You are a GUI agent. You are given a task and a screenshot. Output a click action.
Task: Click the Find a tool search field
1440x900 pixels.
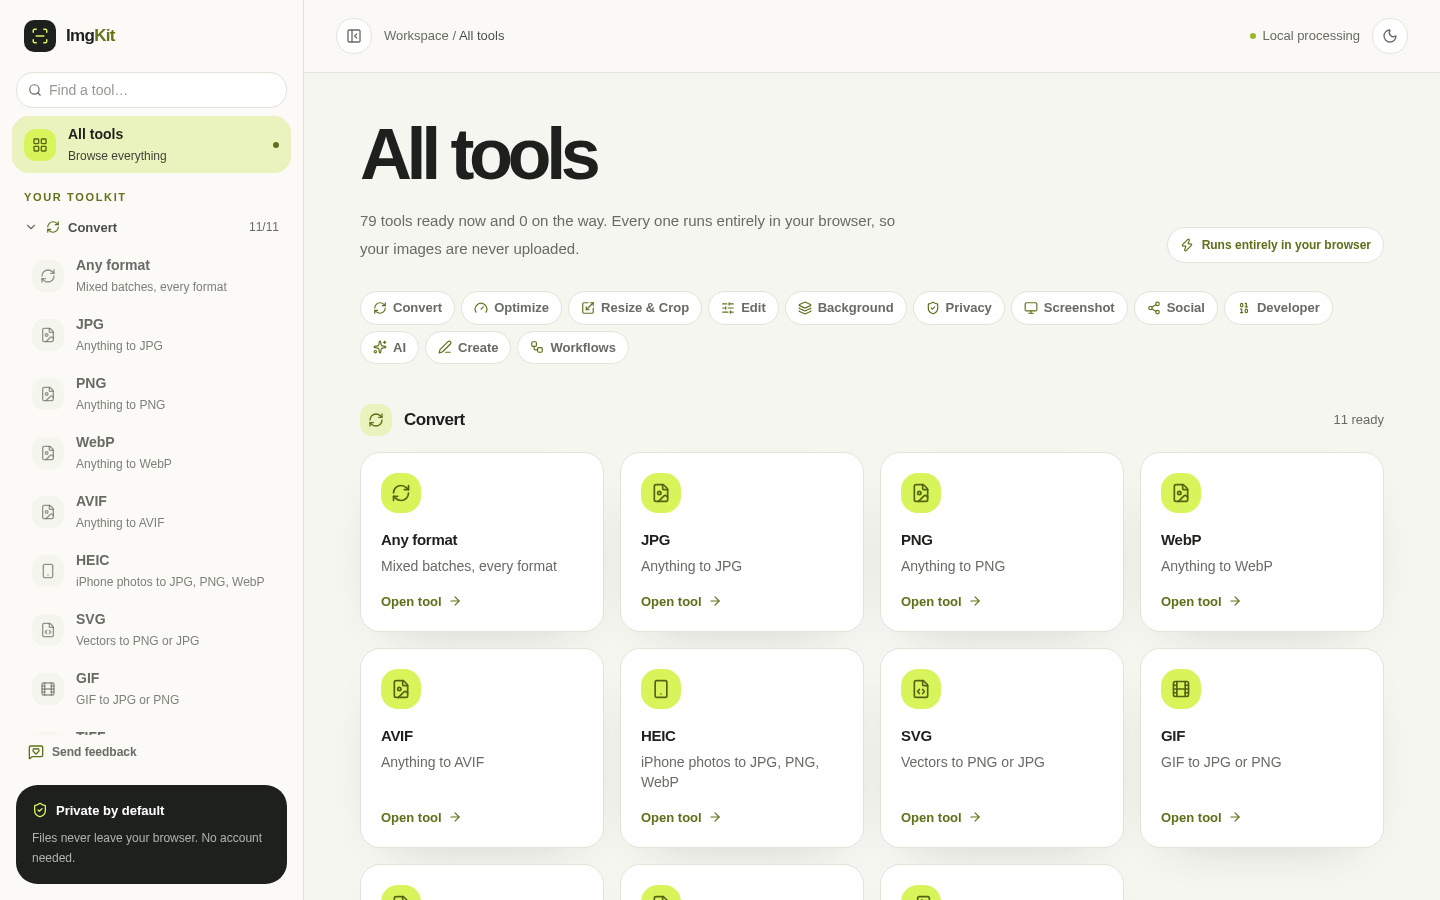tap(151, 90)
